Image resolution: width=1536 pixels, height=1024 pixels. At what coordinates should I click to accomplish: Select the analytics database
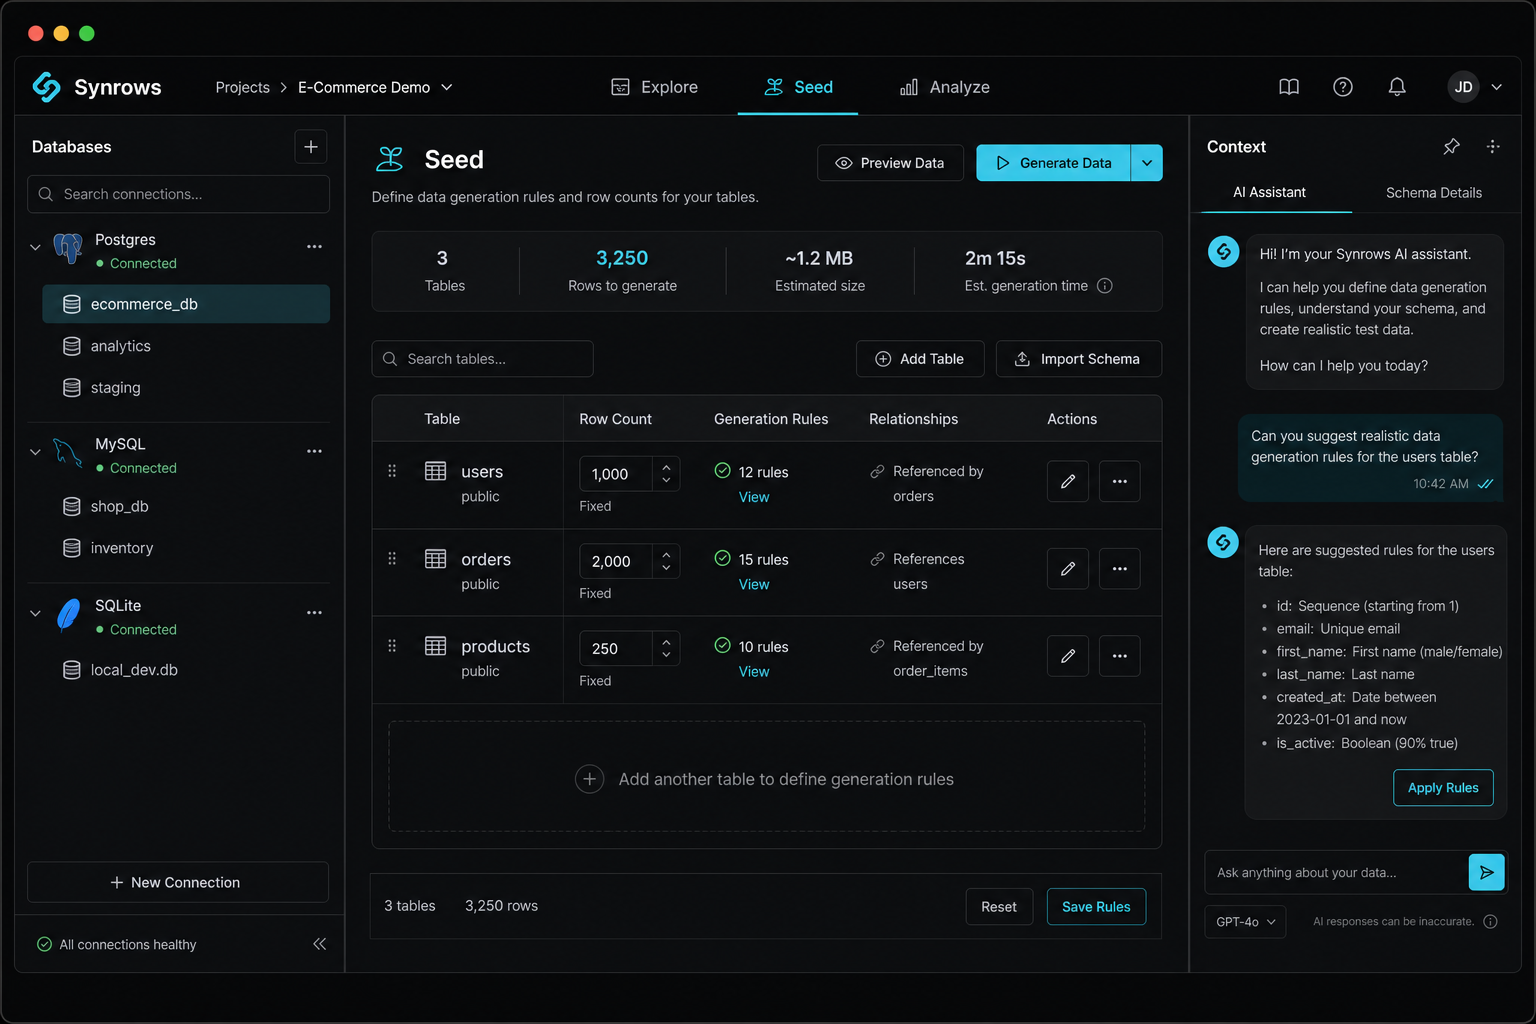click(186, 346)
